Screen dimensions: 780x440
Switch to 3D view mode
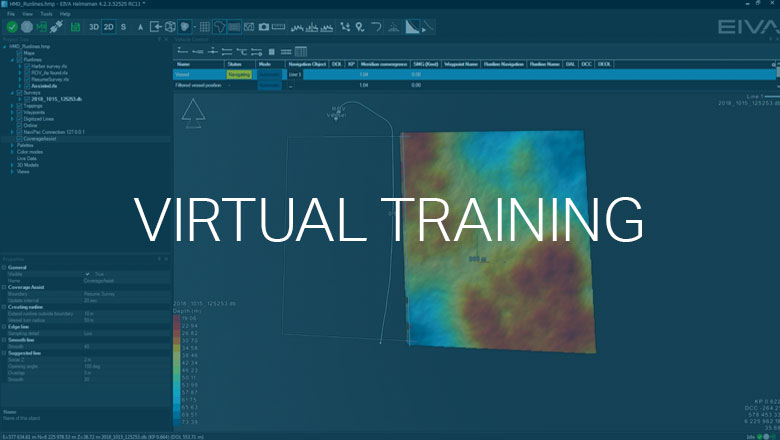93,26
